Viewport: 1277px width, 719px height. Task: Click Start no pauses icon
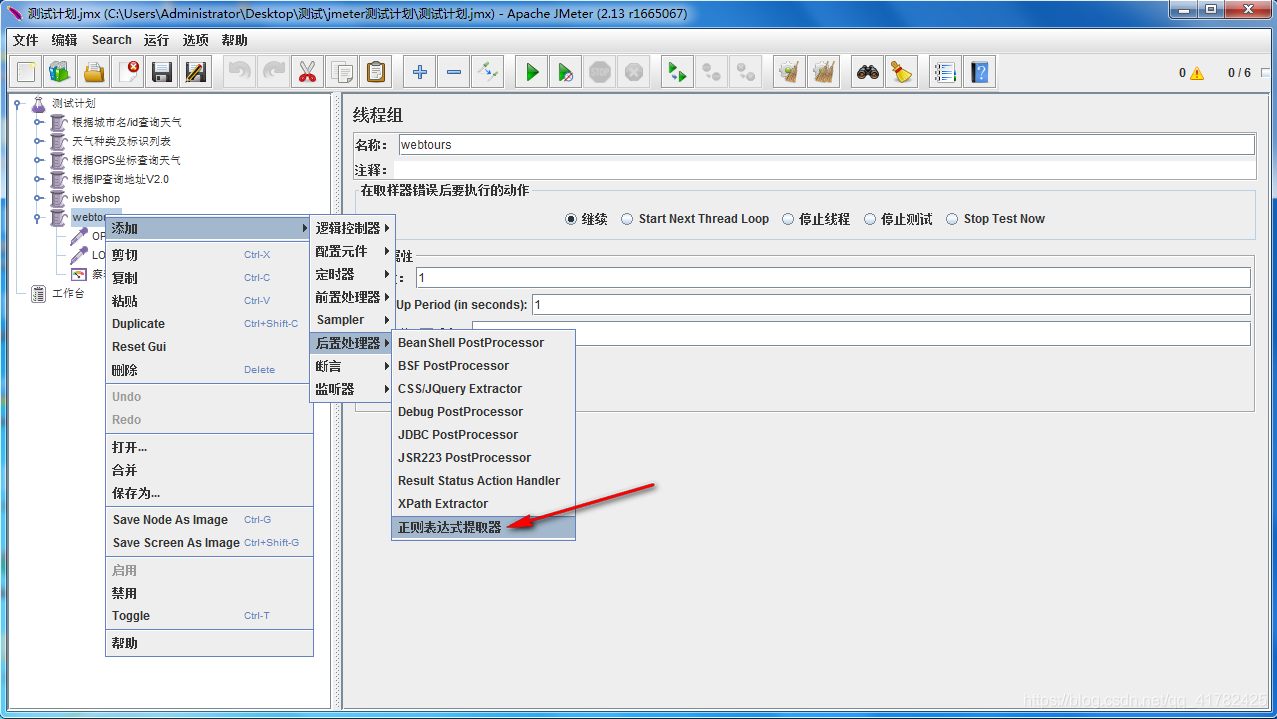[566, 72]
